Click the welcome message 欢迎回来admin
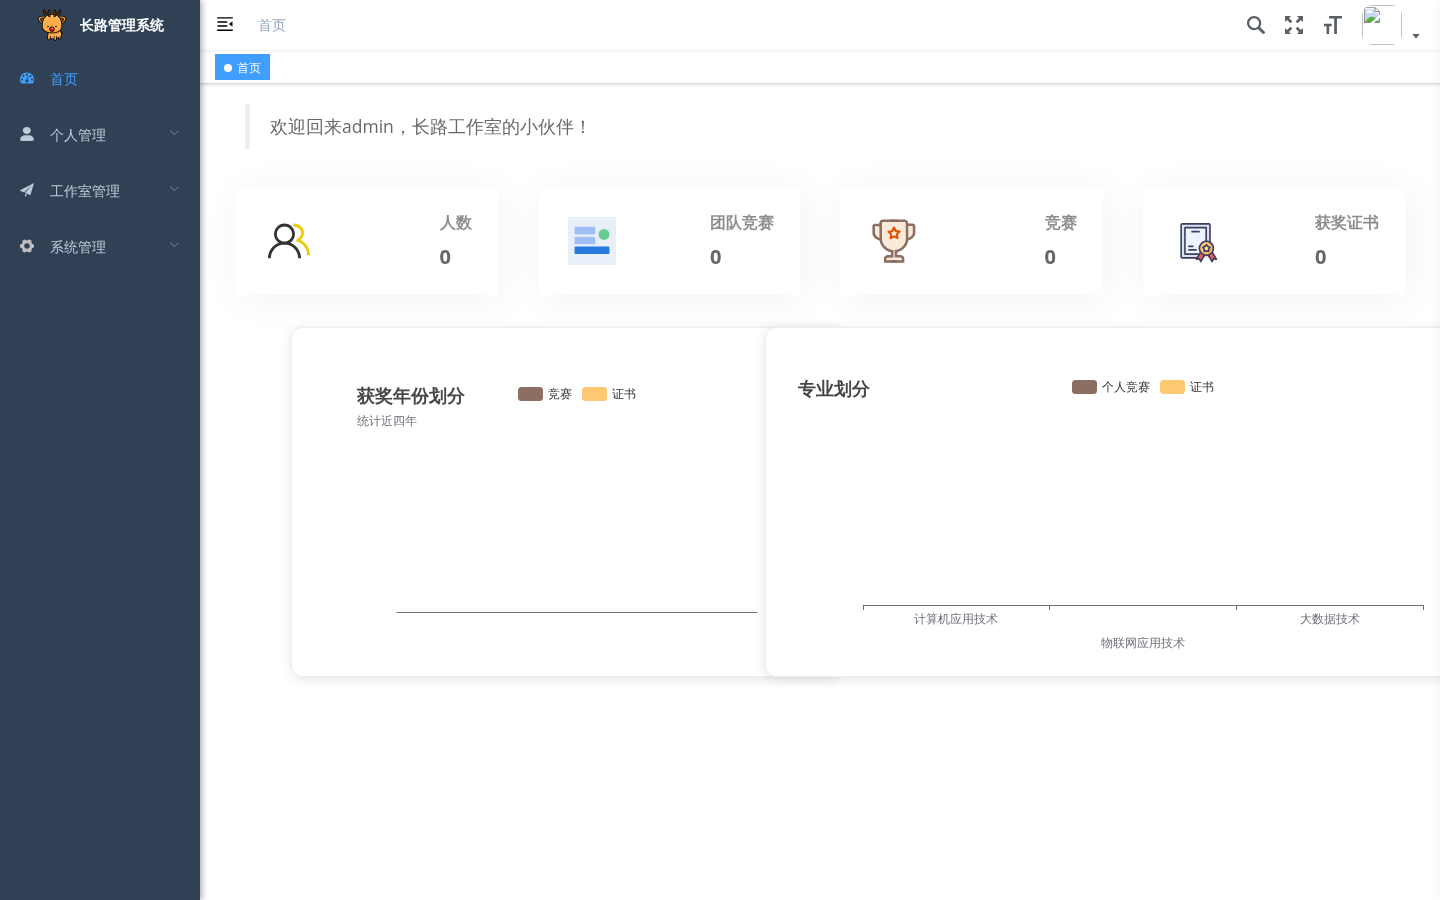The width and height of the screenshot is (1440, 900). (x=430, y=127)
